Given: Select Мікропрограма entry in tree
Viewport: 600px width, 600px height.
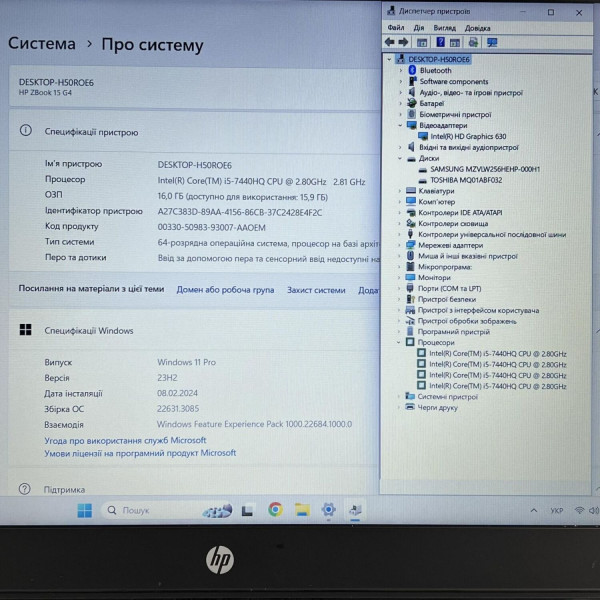Looking at the screenshot, I should click(x=445, y=267).
